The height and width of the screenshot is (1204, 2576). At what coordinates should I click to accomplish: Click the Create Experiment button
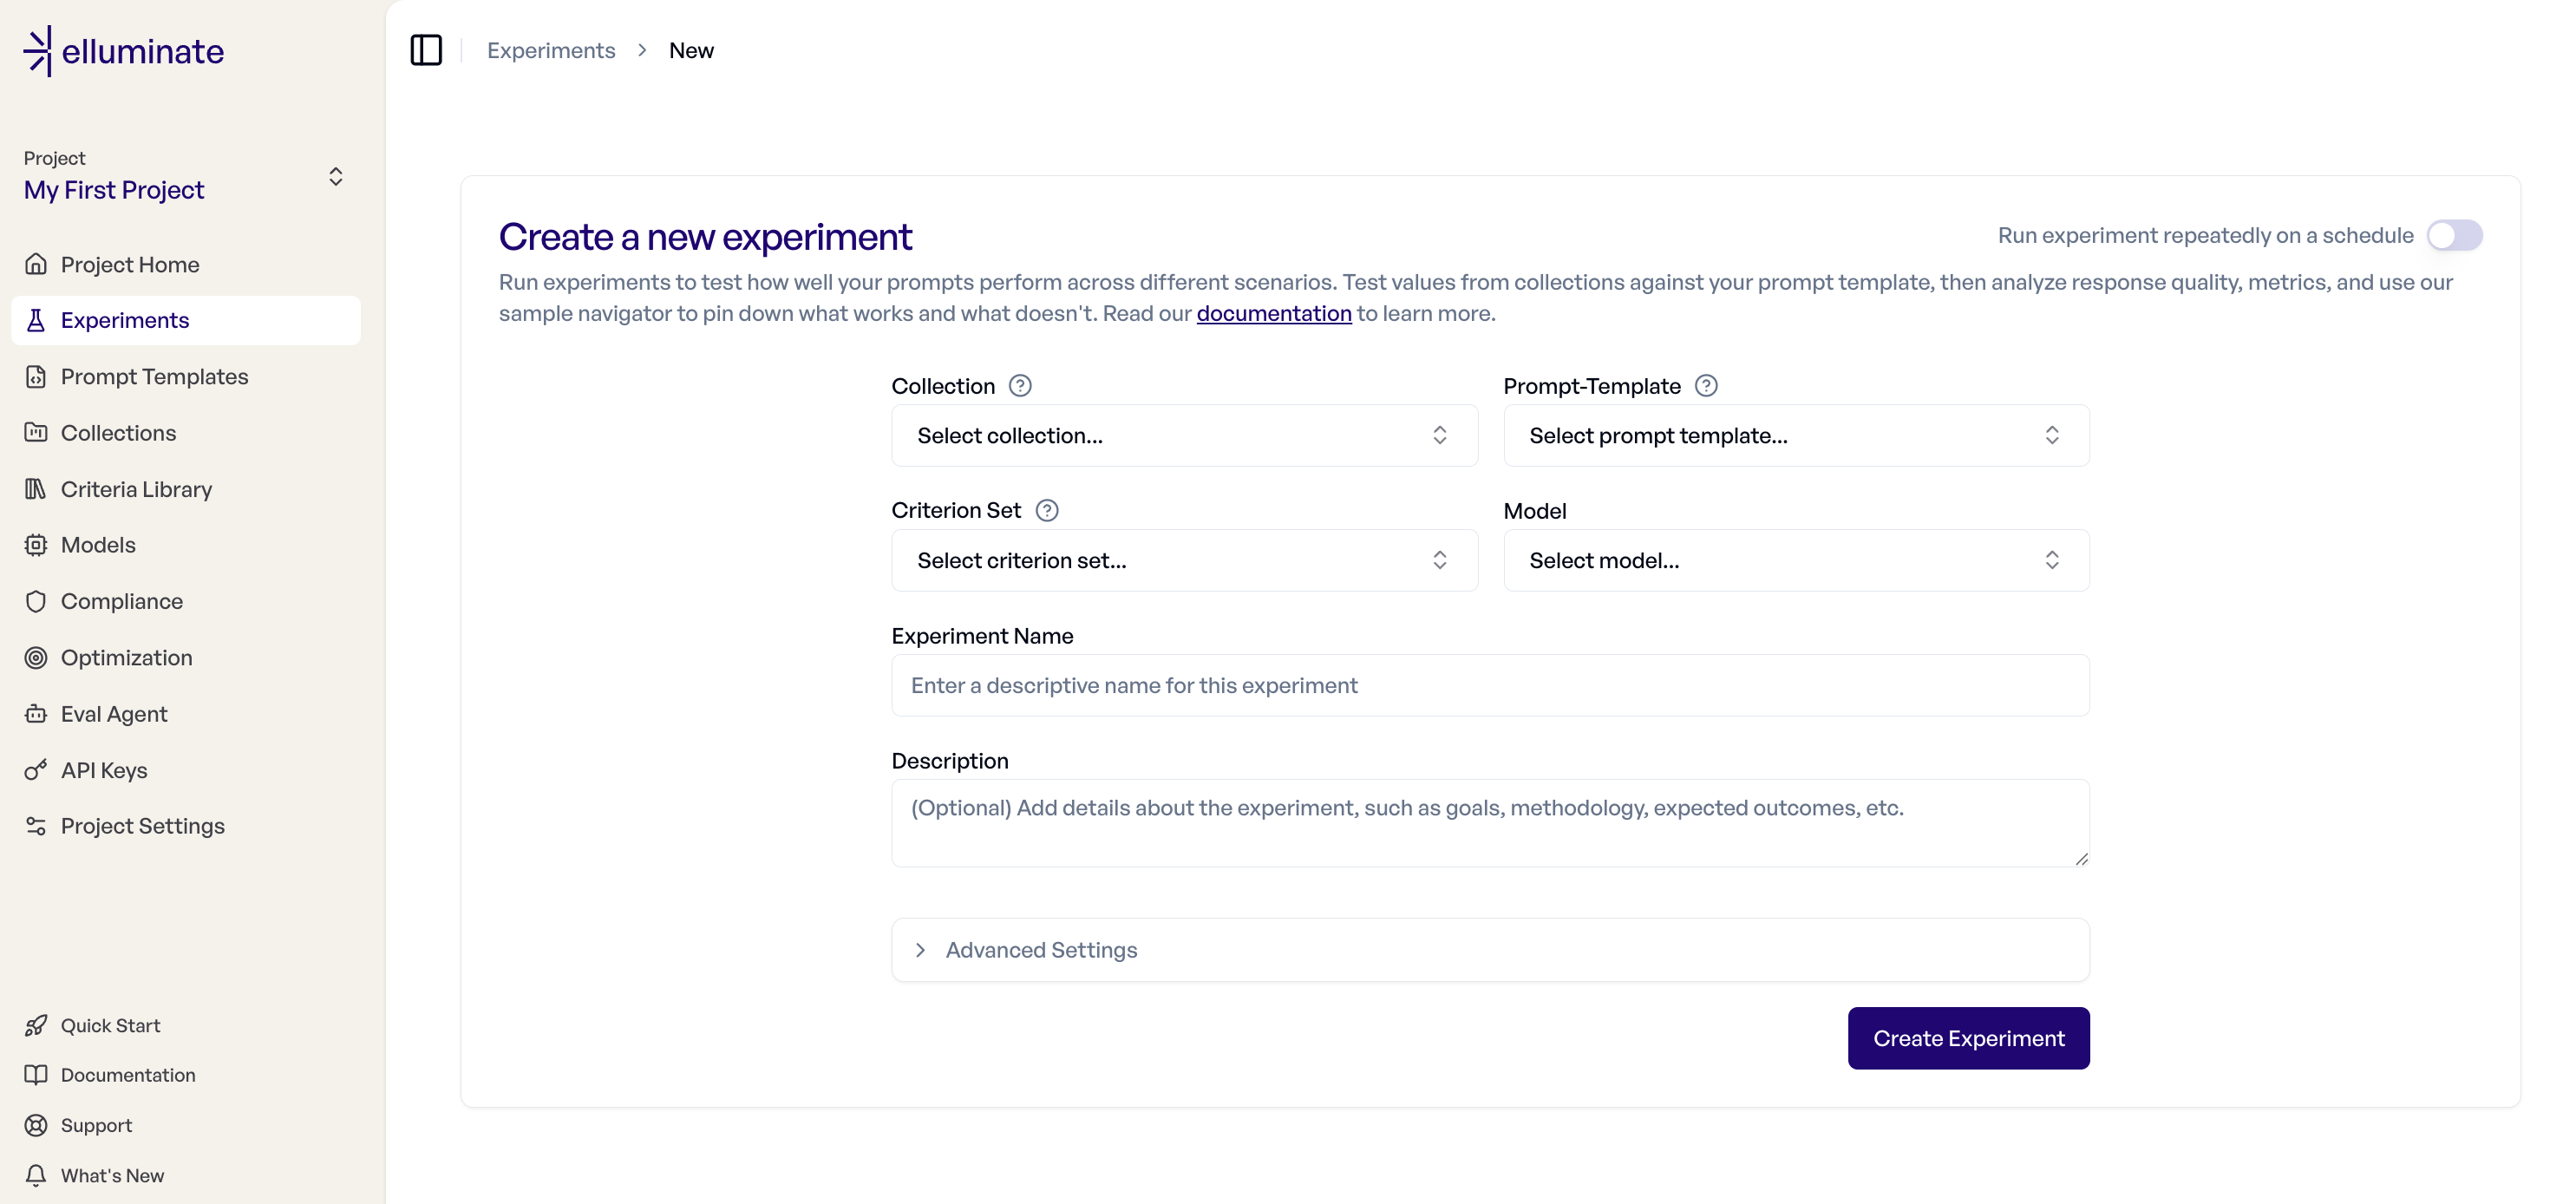pyautogui.click(x=1967, y=1038)
